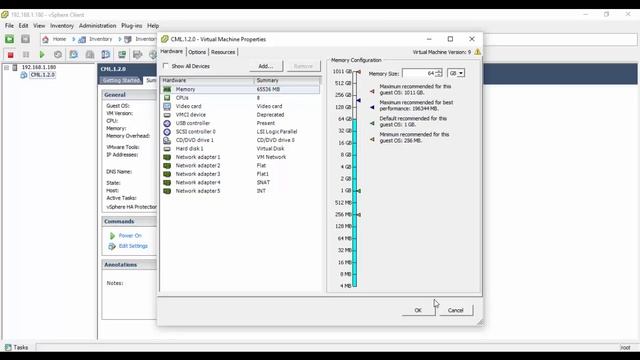Image resolution: width=640 pixels, height=360 pixels.
Task: Click the Network adapter 1 icon
Action: point(167,157)
